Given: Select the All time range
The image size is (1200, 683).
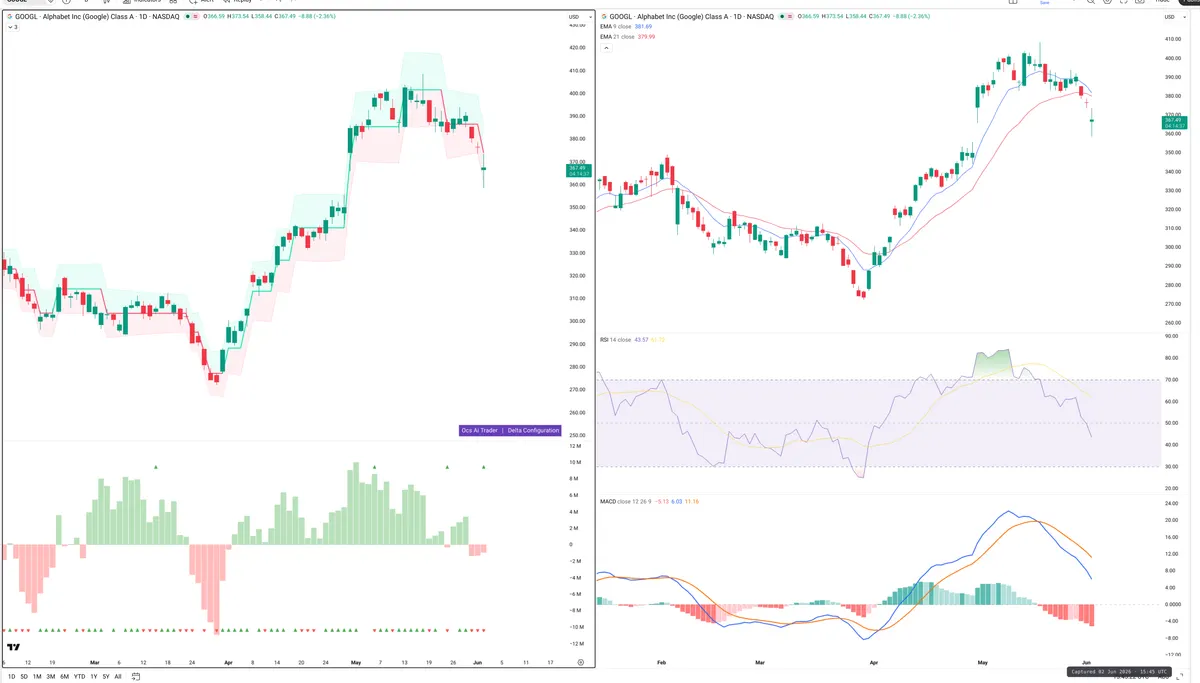Looking at the screenshot, I should coord(118,676).
